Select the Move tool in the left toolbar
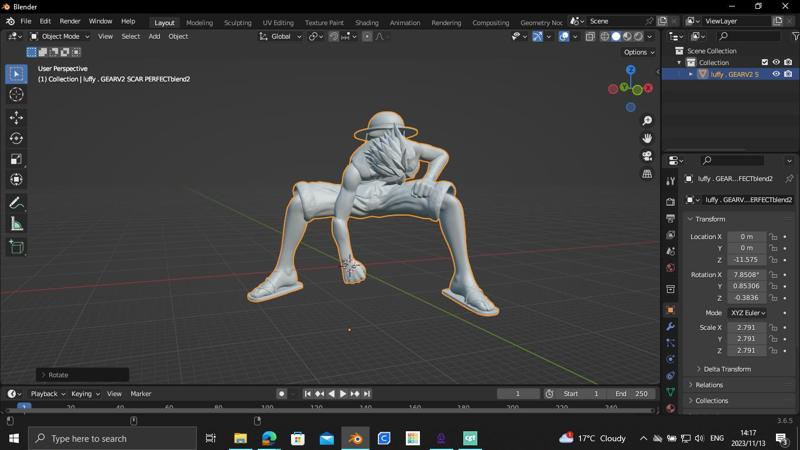This screenshot has width=800, height=450. (x=16, y=117)
